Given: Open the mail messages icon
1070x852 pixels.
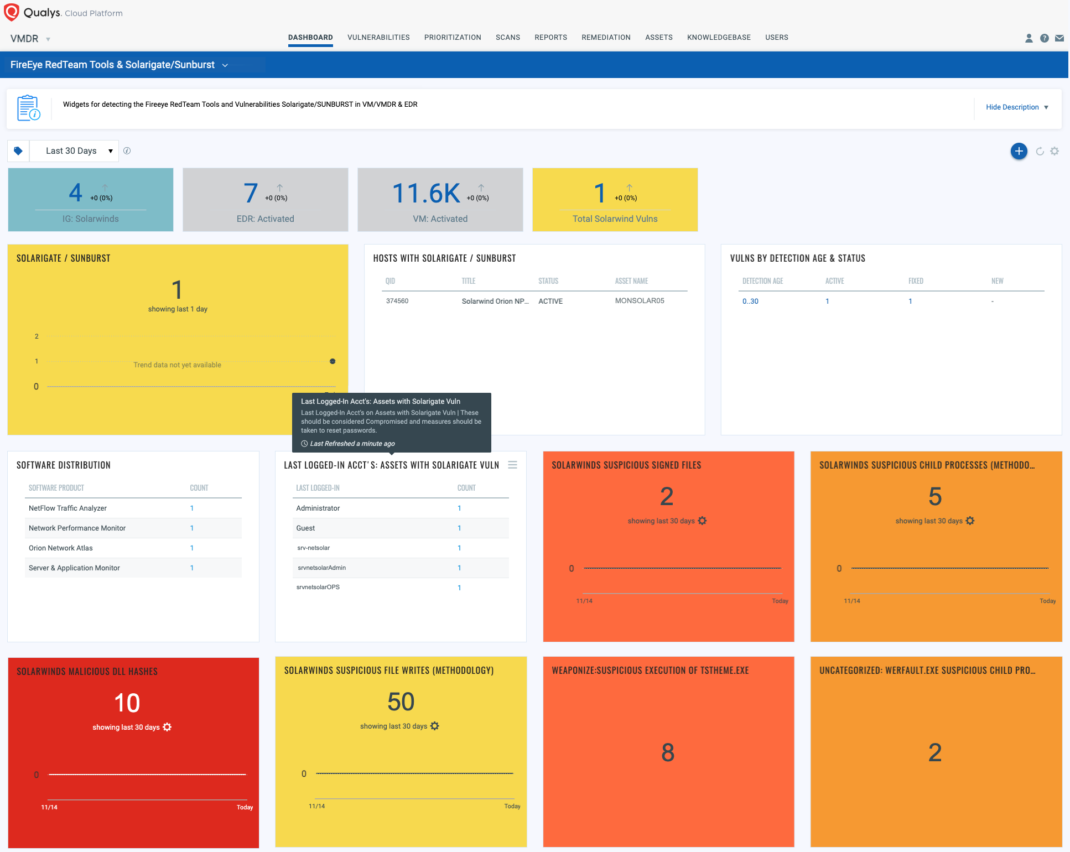Looking at the screenshot, I should pyautogui.click(x=1059, y=38).
